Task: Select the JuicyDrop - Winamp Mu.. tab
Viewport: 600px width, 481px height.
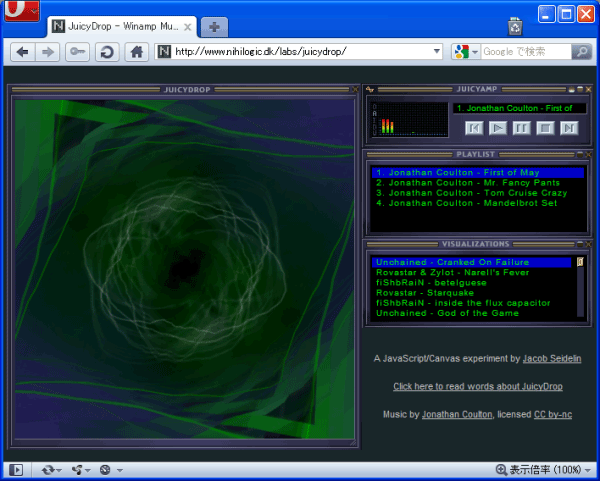Action: [122, 27]
